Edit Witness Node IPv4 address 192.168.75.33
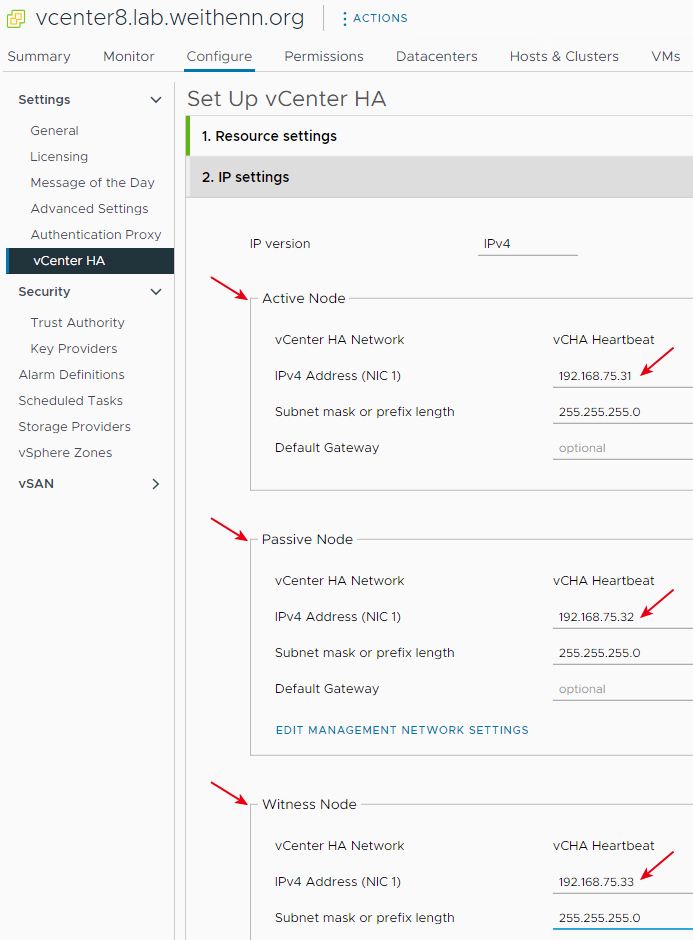Viewport: 693px width, 940px height. click(x=623, y=882)
